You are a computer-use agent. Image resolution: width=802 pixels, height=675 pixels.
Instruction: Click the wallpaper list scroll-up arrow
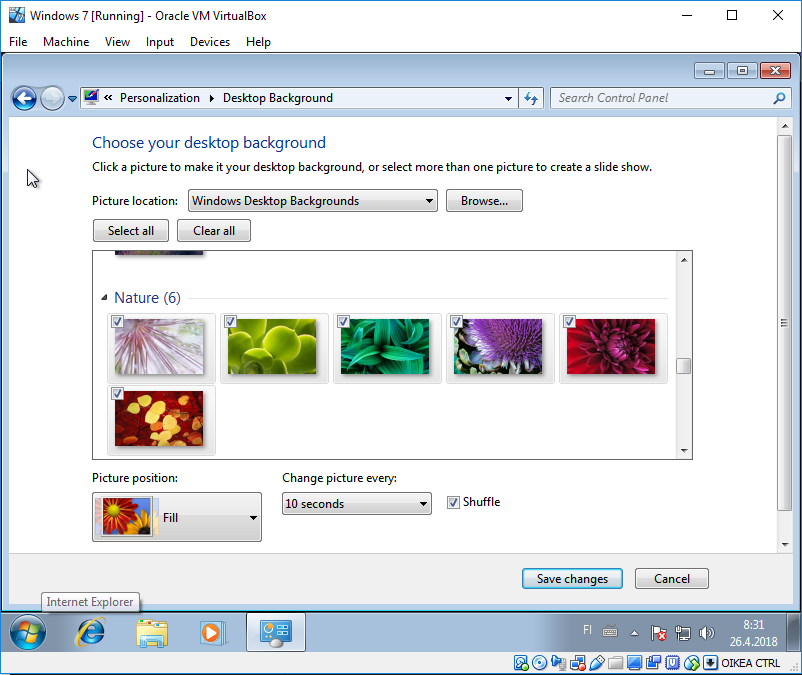684,260
